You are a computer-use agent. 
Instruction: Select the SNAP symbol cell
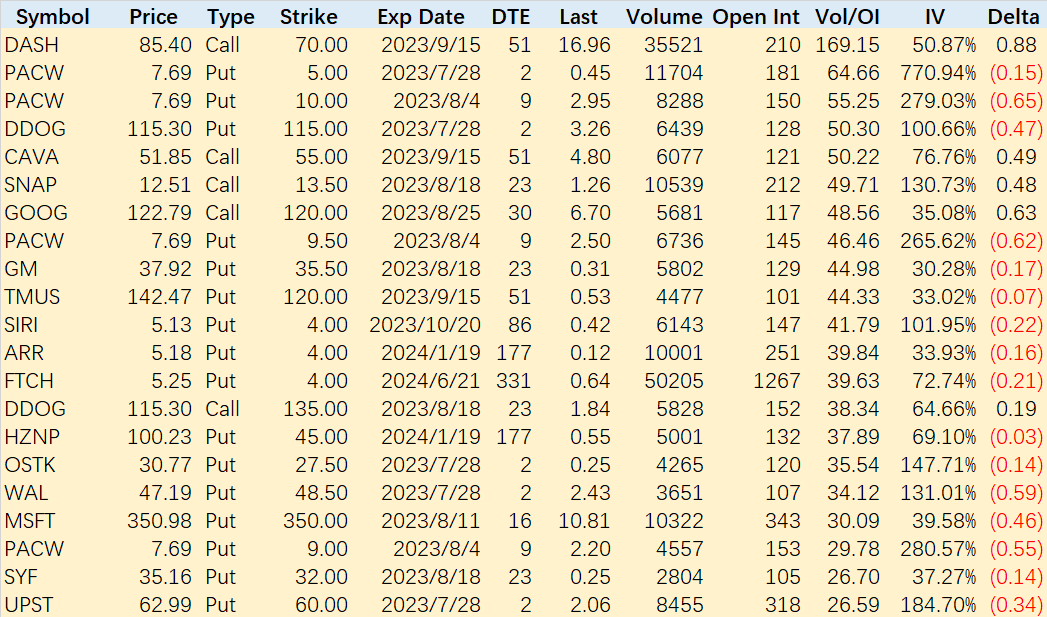pos(31,185)
